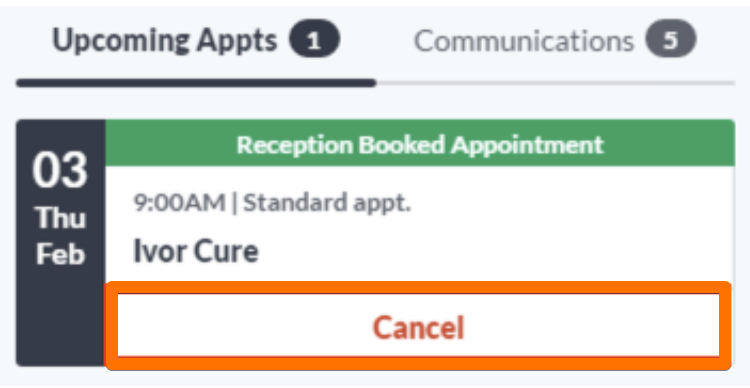Switch to the Upcoming Appts tab
The image size is (750, 388).
(x=196, y=40)
